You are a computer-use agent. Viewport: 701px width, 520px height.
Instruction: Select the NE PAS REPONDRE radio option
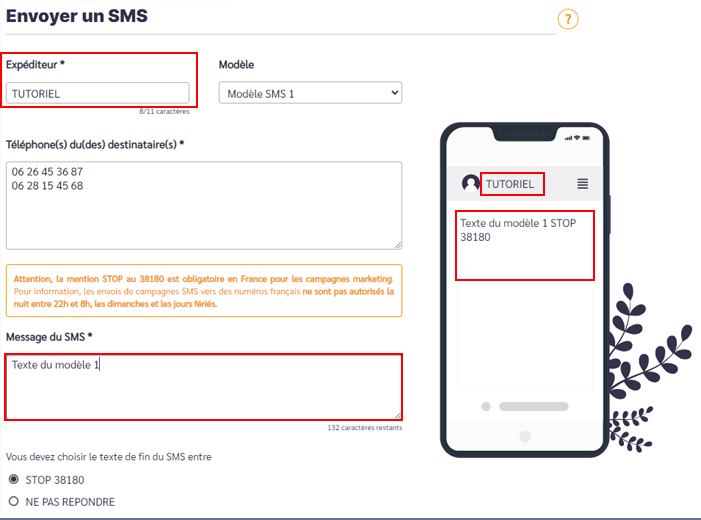[14, 501]
